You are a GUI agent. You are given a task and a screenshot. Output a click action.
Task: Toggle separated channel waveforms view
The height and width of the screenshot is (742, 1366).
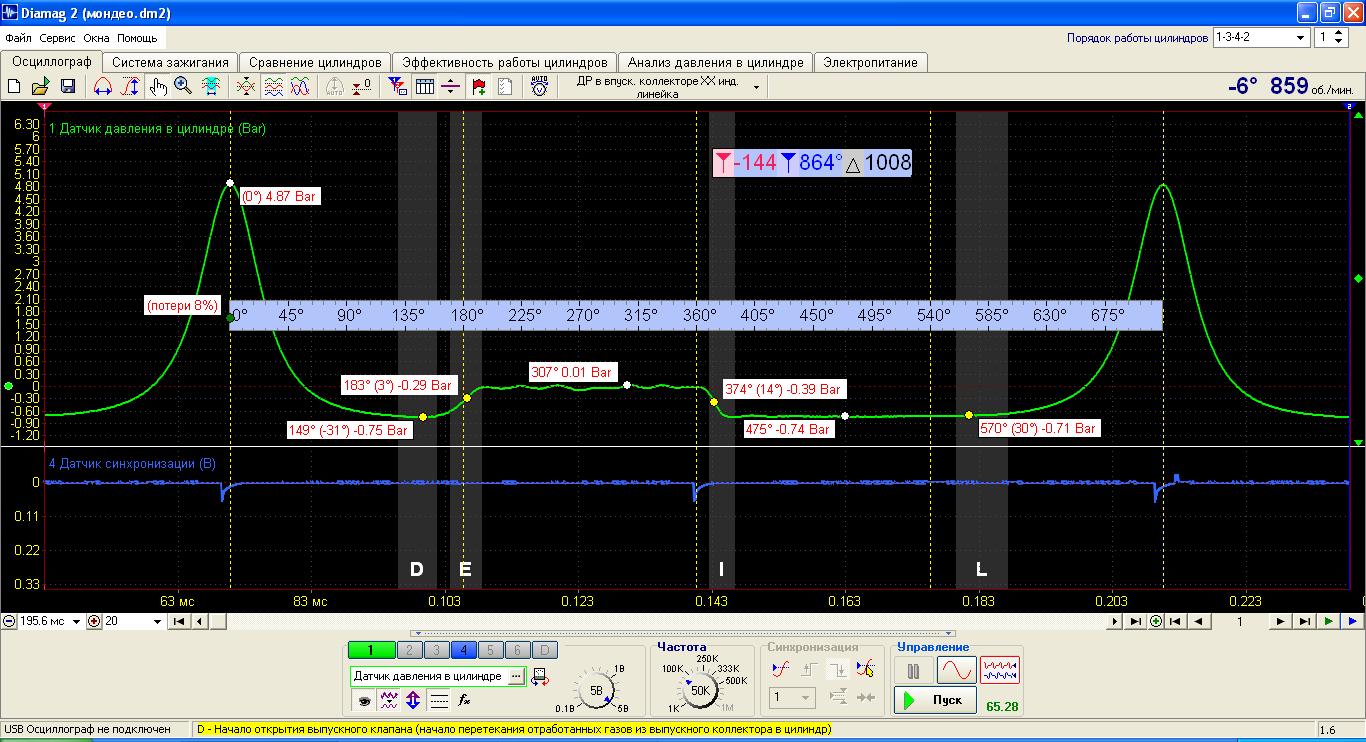[x=273, y=87]
